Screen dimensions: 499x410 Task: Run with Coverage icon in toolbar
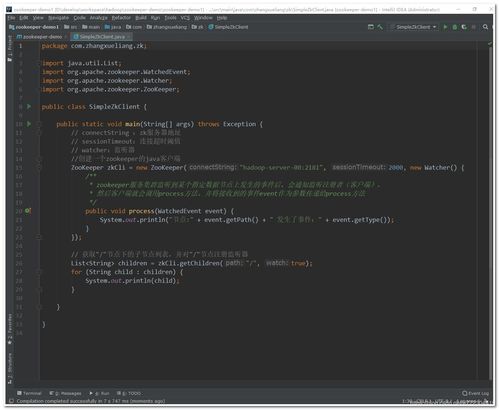coord(464,27)
